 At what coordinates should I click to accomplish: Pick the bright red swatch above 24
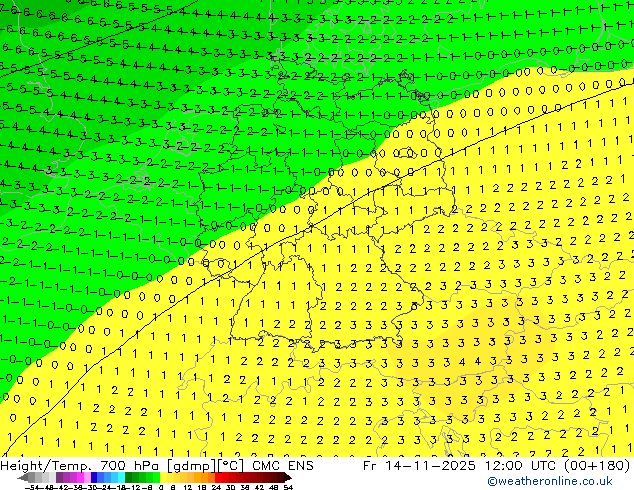tap(218, 477)
